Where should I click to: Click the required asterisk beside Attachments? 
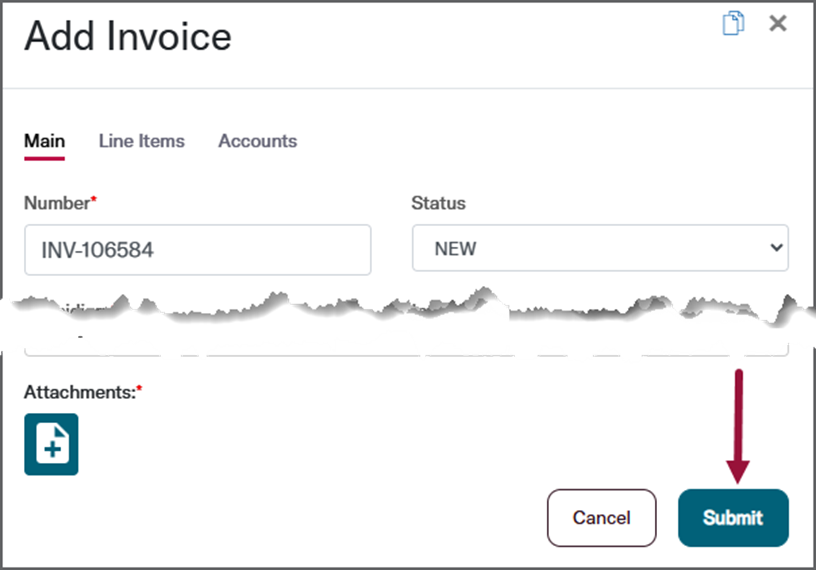pyautogui.click(x=139, y=388)
